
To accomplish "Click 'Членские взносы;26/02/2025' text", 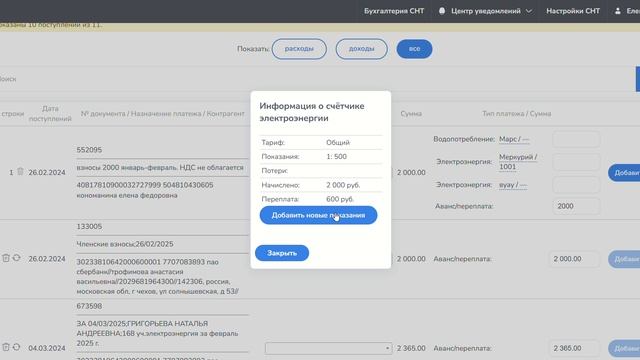I will pos(125,244).
